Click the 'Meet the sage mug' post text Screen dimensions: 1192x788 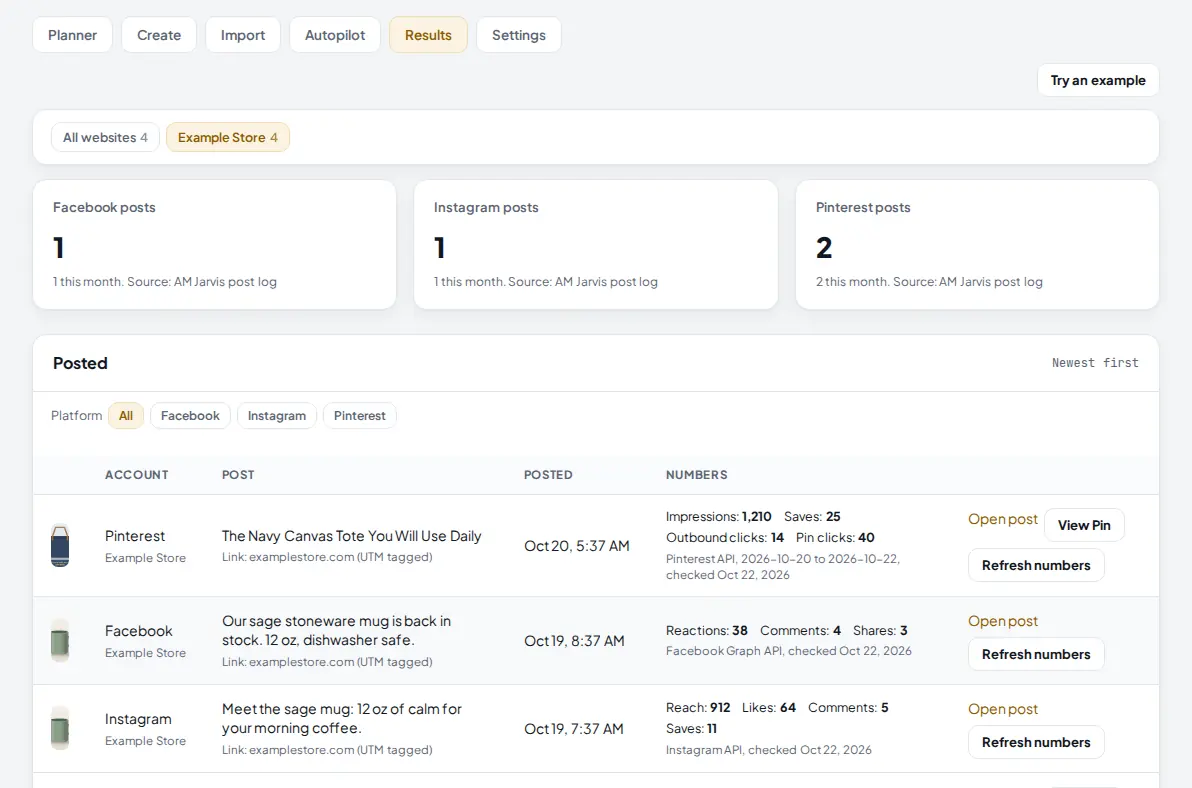point(341,718)
